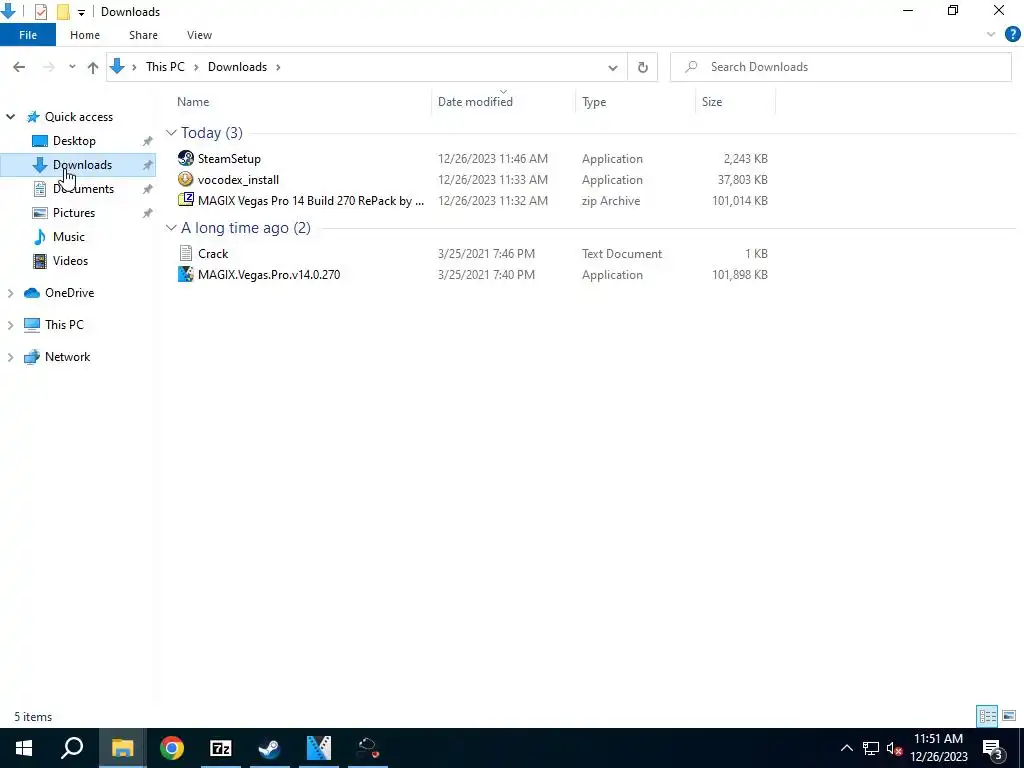Image resolution: width=1024 pixels, height=768 pixels.
Task: Click Downloads in address breadcrumb
Action: point(237,67)
